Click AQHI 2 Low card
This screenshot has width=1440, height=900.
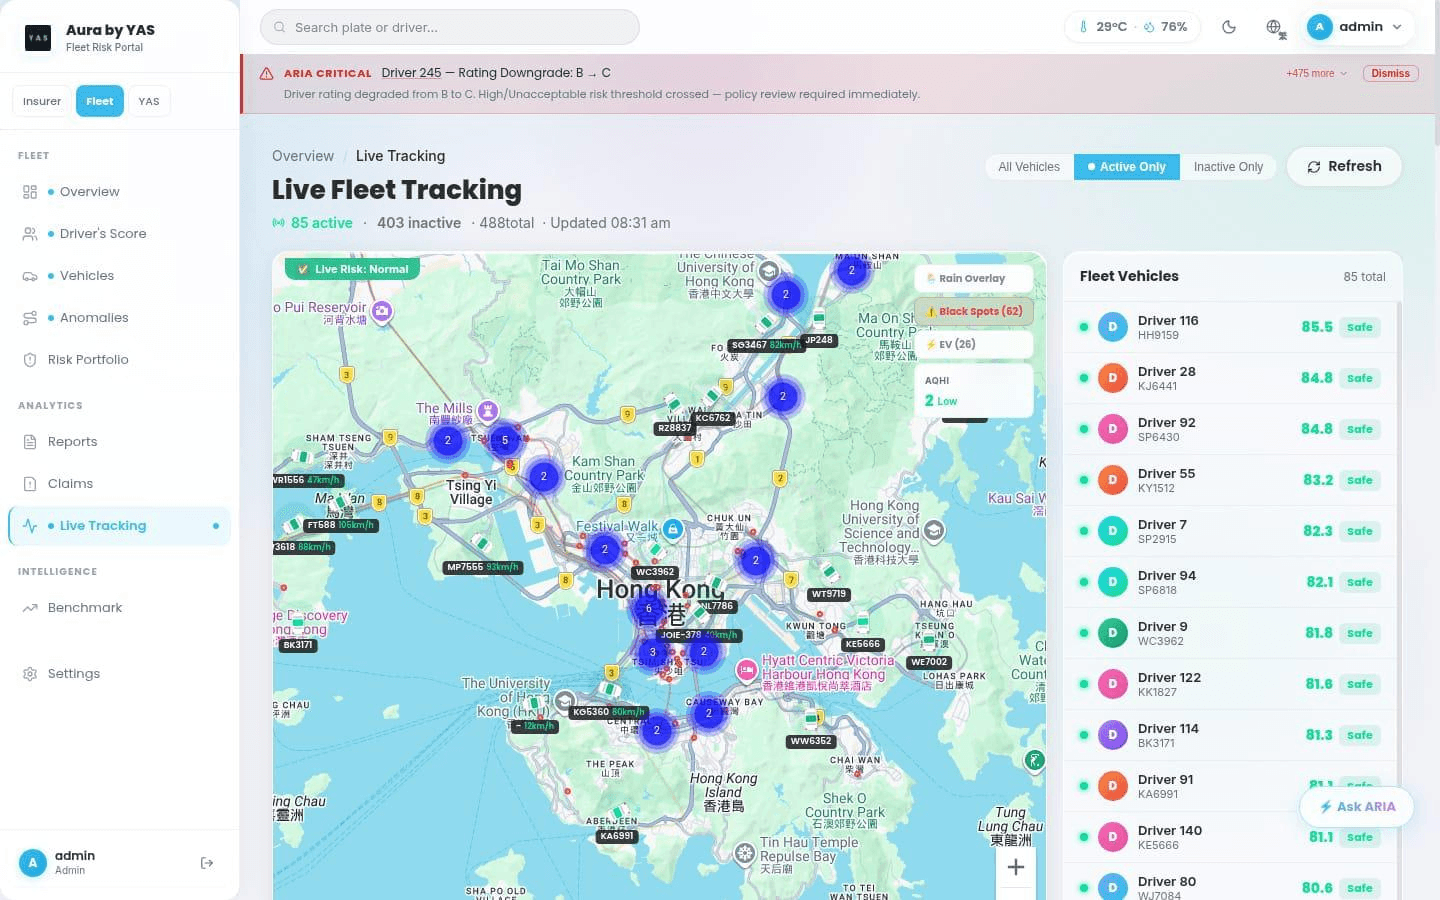tap(974, 391)
